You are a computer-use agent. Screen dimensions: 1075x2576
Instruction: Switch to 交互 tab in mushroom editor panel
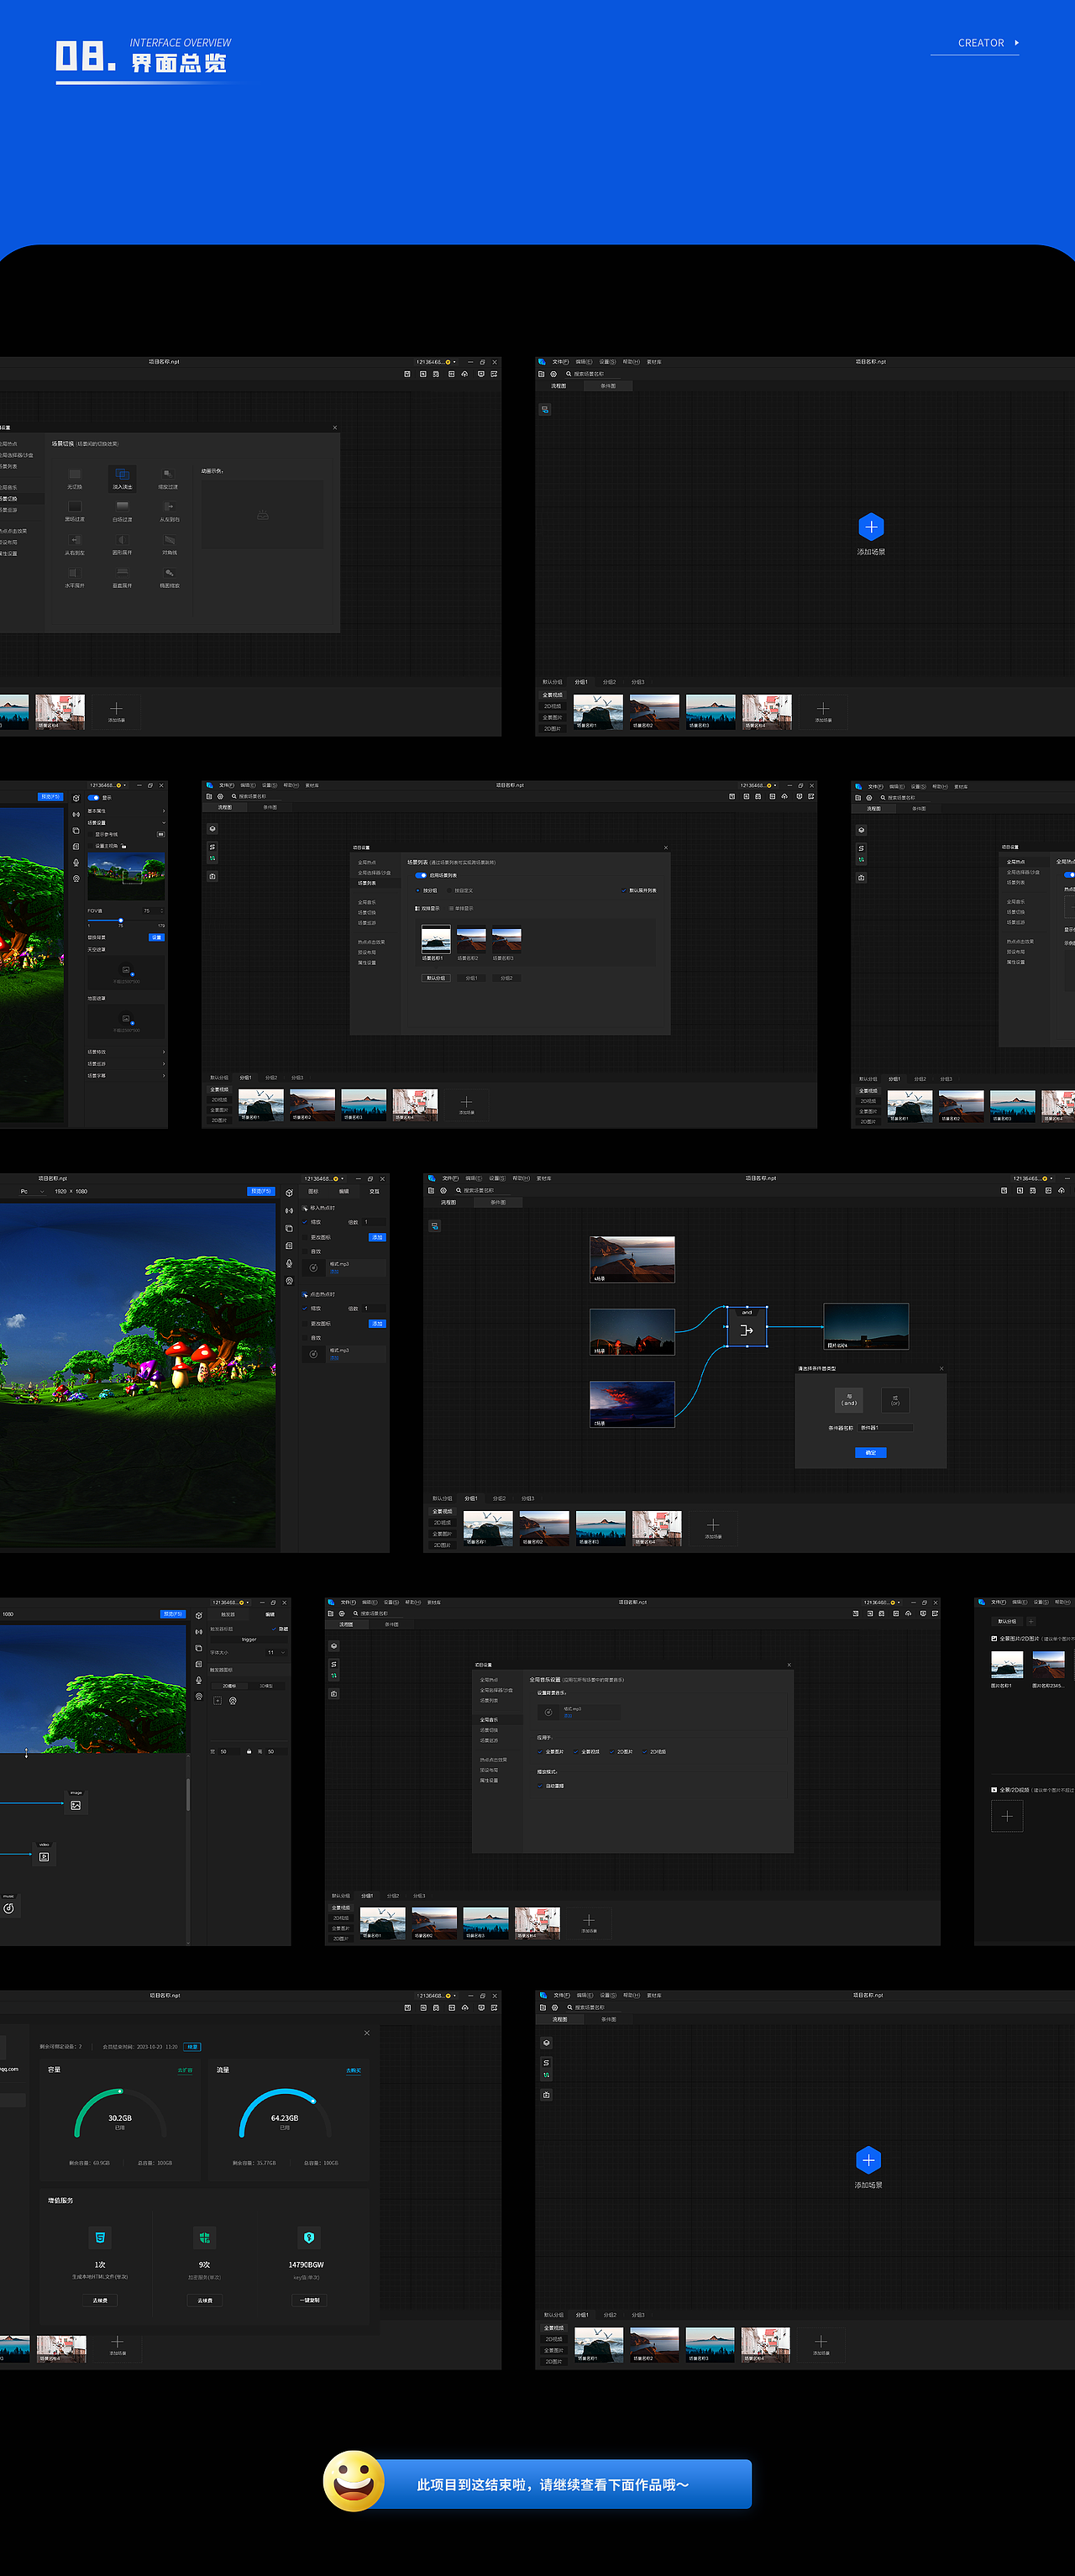click(x=374, y=1191)
